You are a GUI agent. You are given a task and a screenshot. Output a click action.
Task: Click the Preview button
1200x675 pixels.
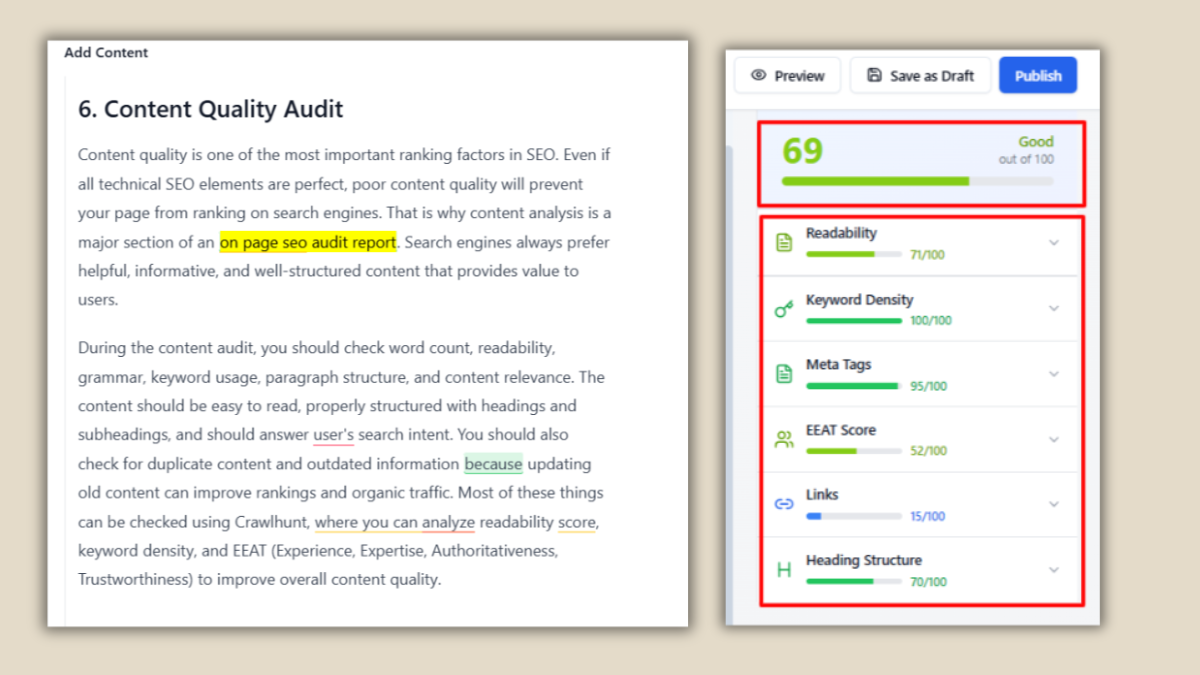[787, 75]
